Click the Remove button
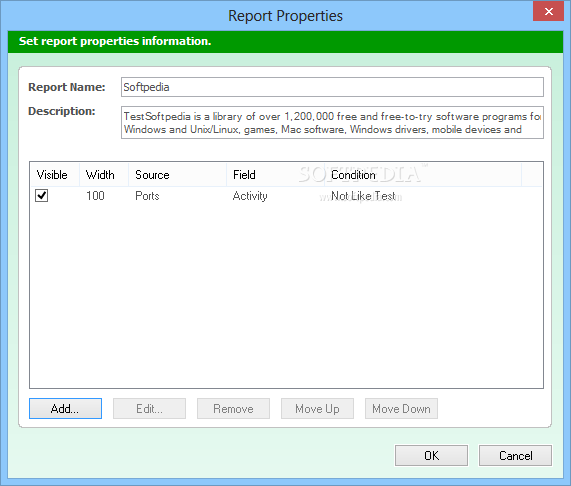Viewport: 571px width, 486px height. 233,408
